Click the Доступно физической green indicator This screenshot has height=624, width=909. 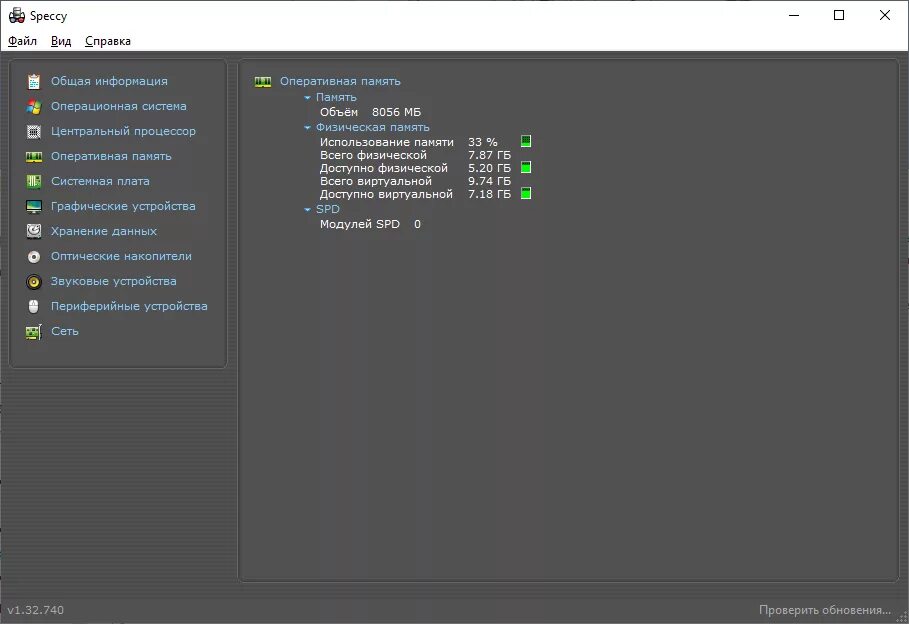tap(526, 168)
